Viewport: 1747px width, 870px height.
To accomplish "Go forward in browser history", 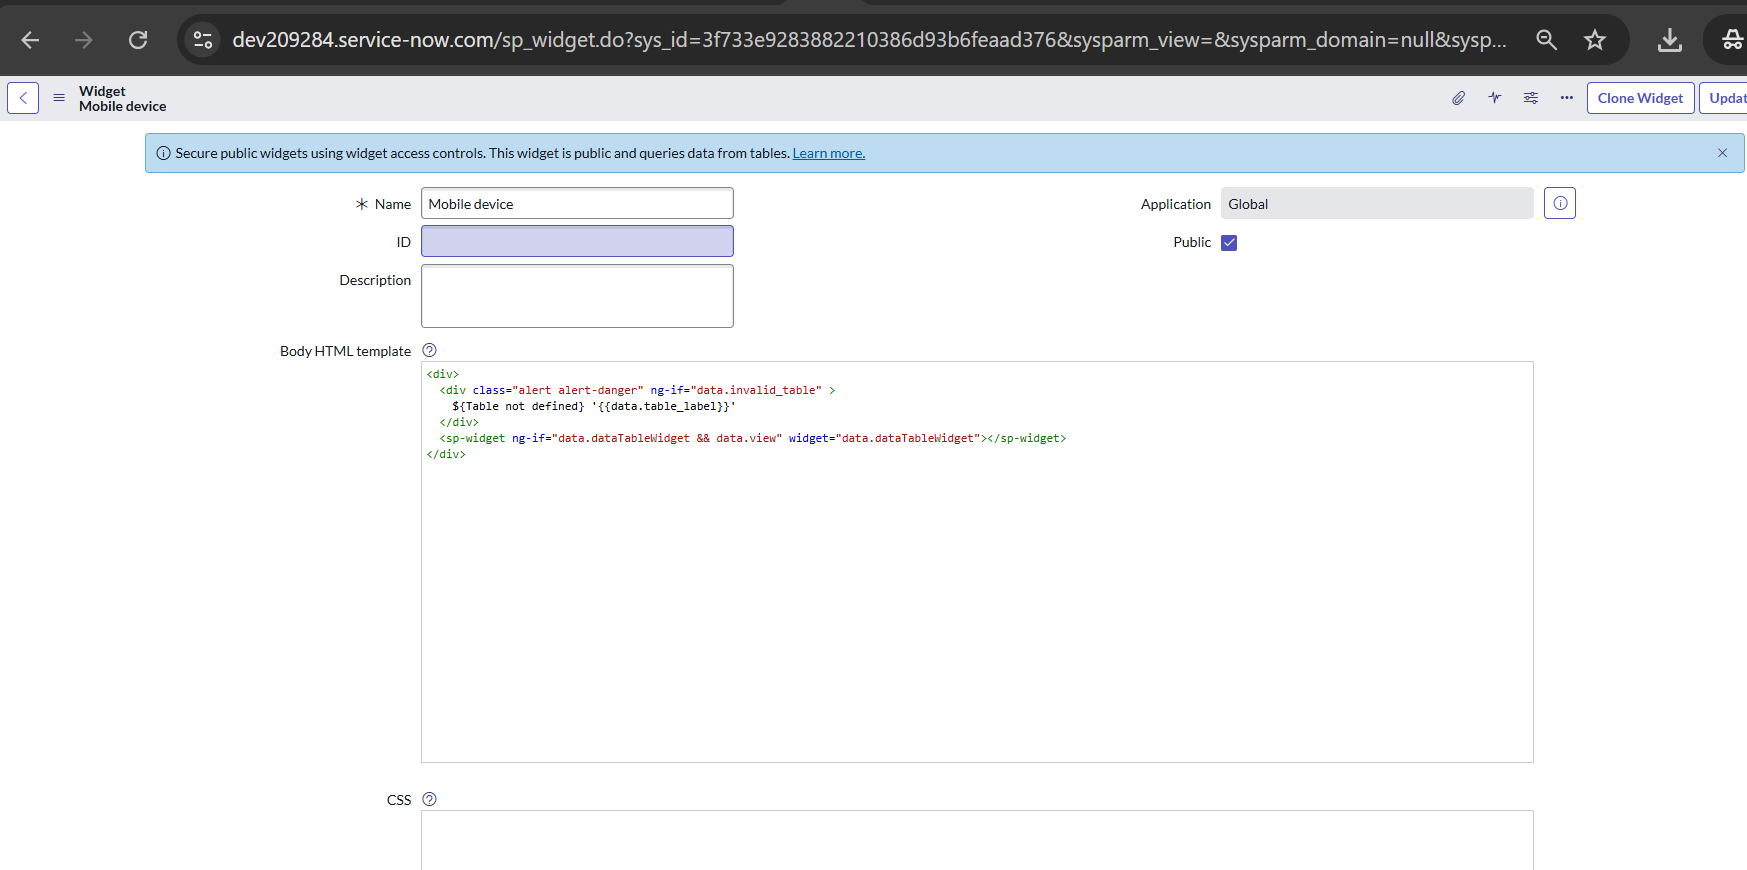I will click(84, 40).
